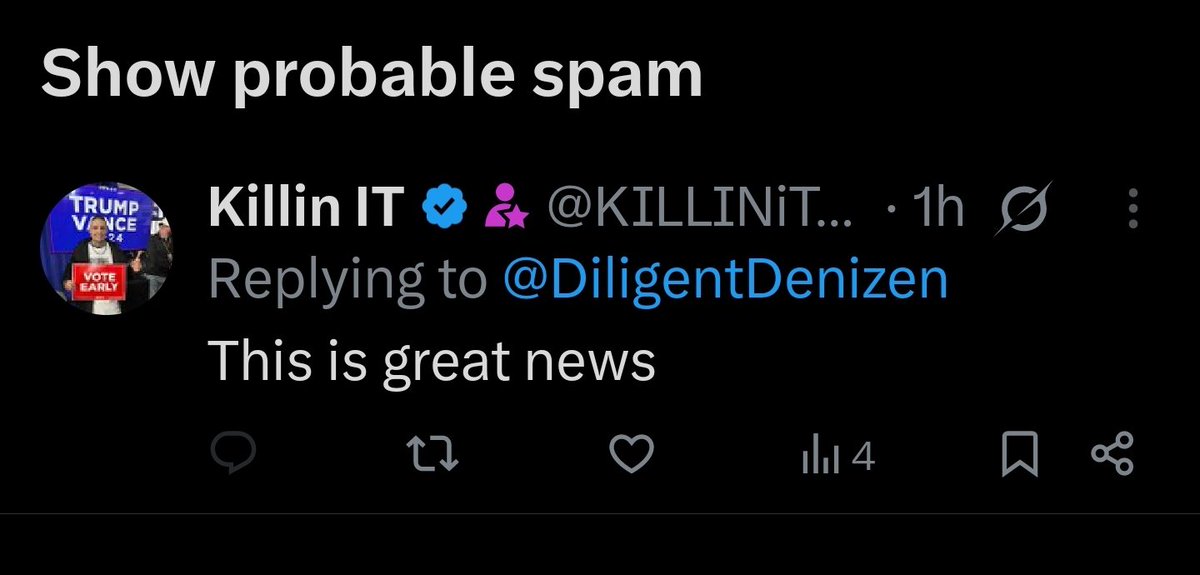Like the post with the heart icon

(631, 457)
